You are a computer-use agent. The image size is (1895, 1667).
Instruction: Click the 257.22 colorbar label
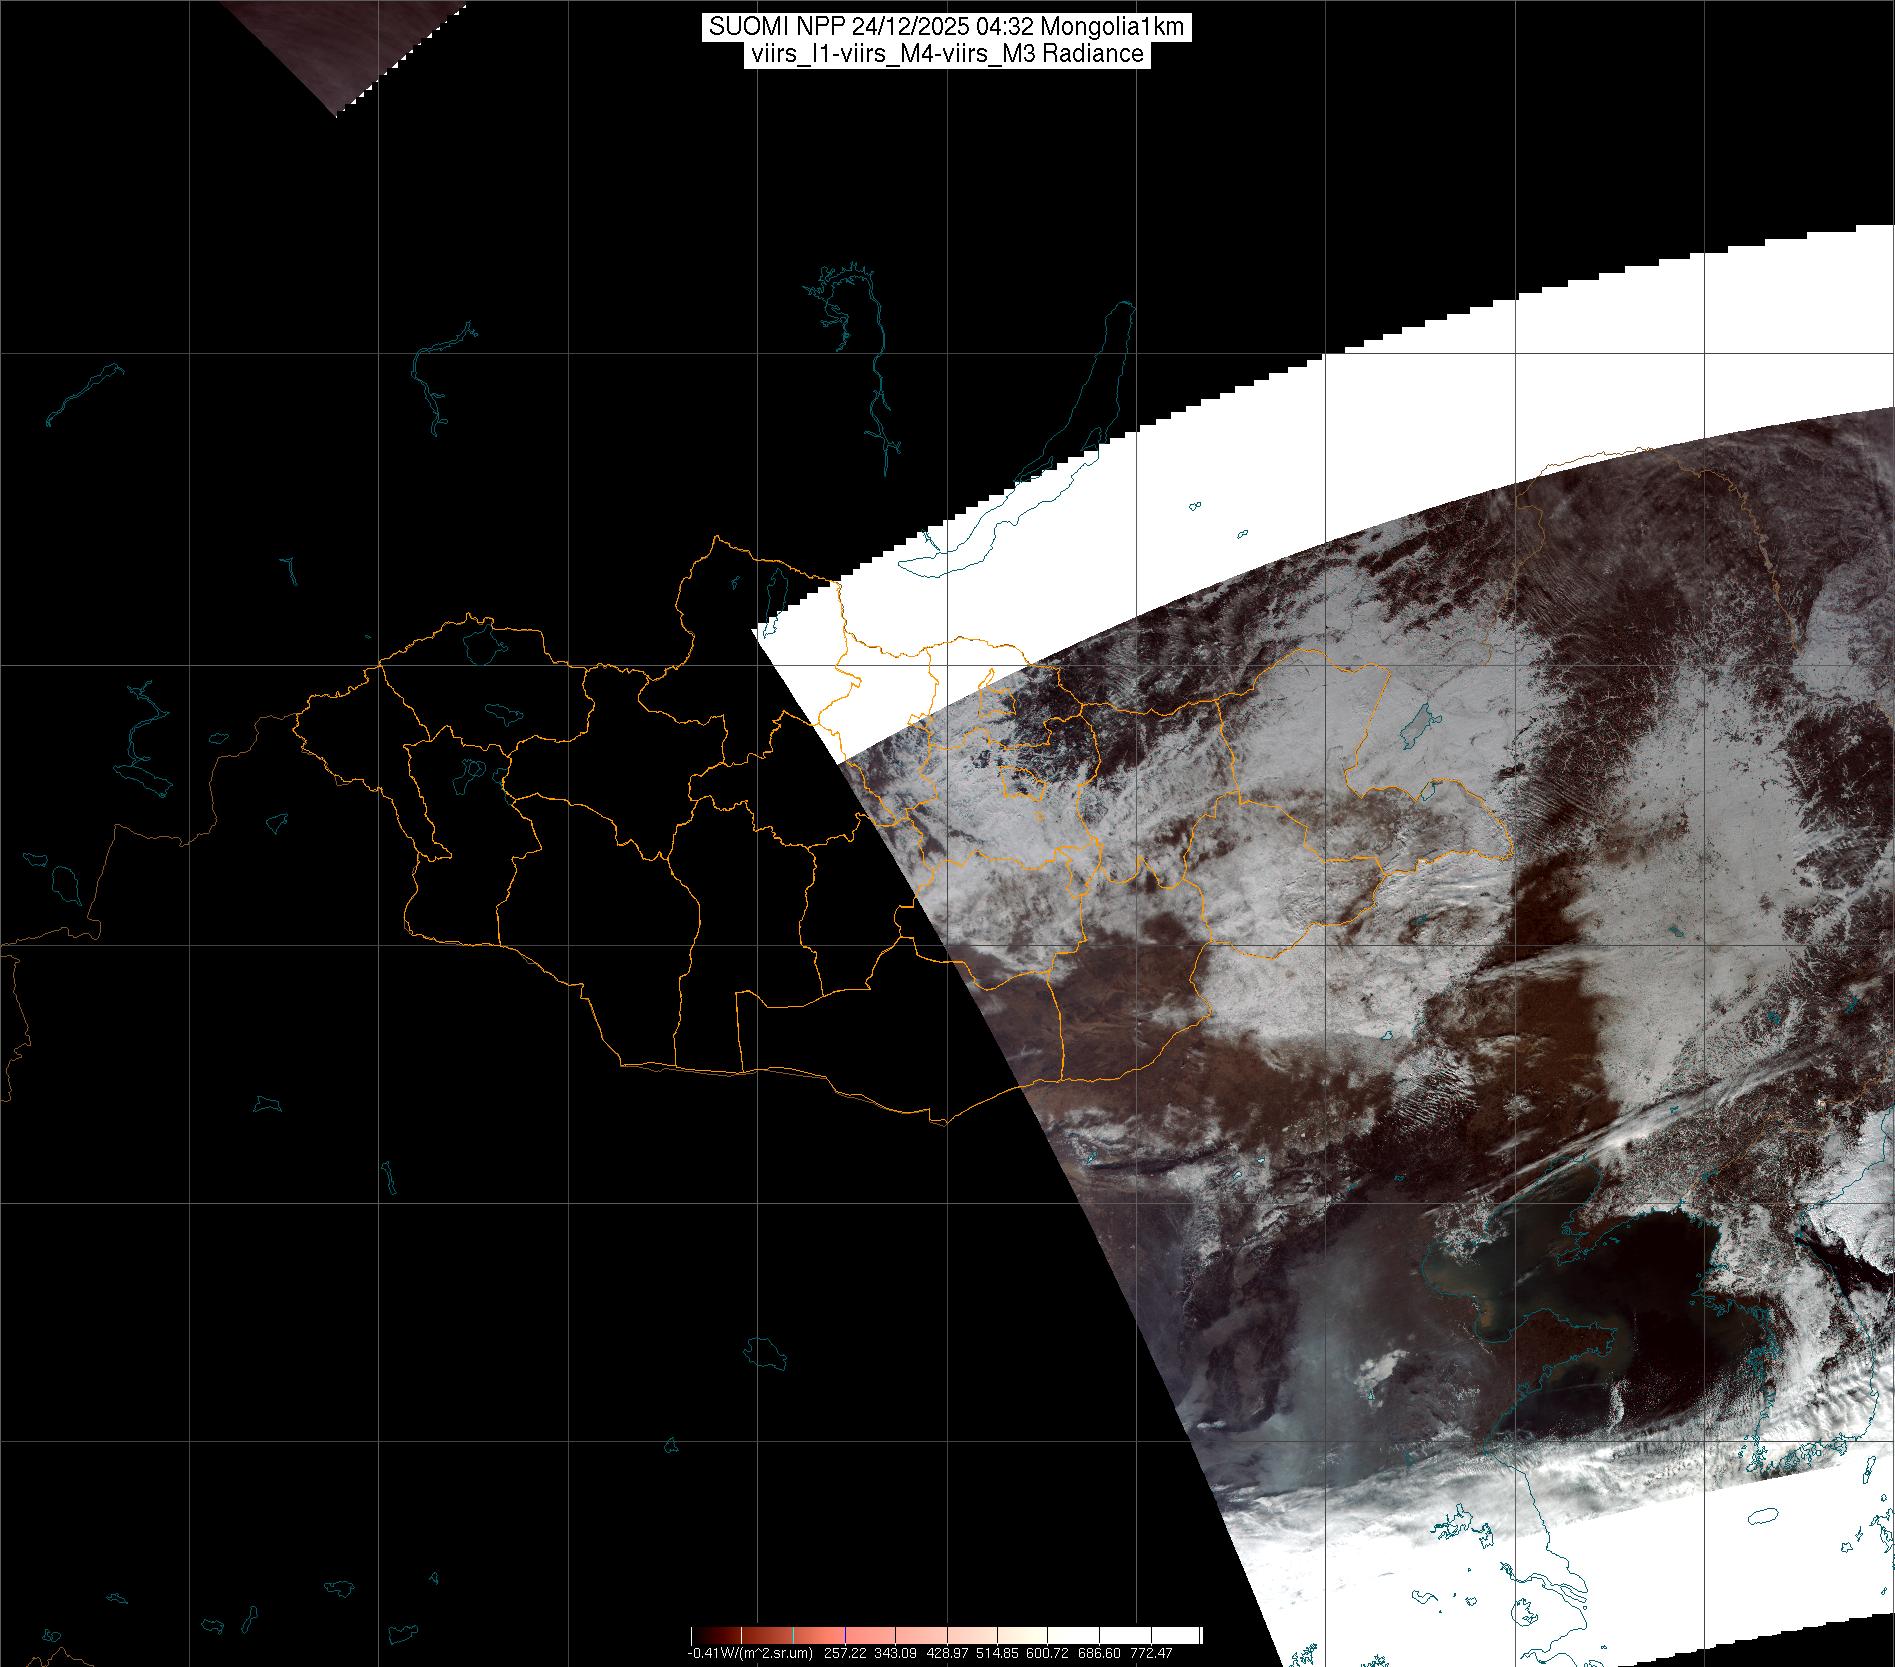(846, 1653)
